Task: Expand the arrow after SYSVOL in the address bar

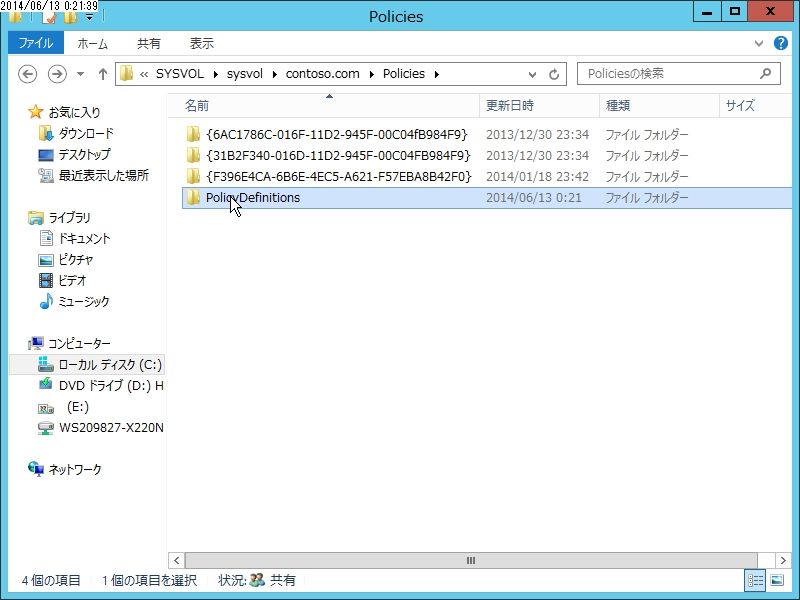Action: click(x=215, y=74)
